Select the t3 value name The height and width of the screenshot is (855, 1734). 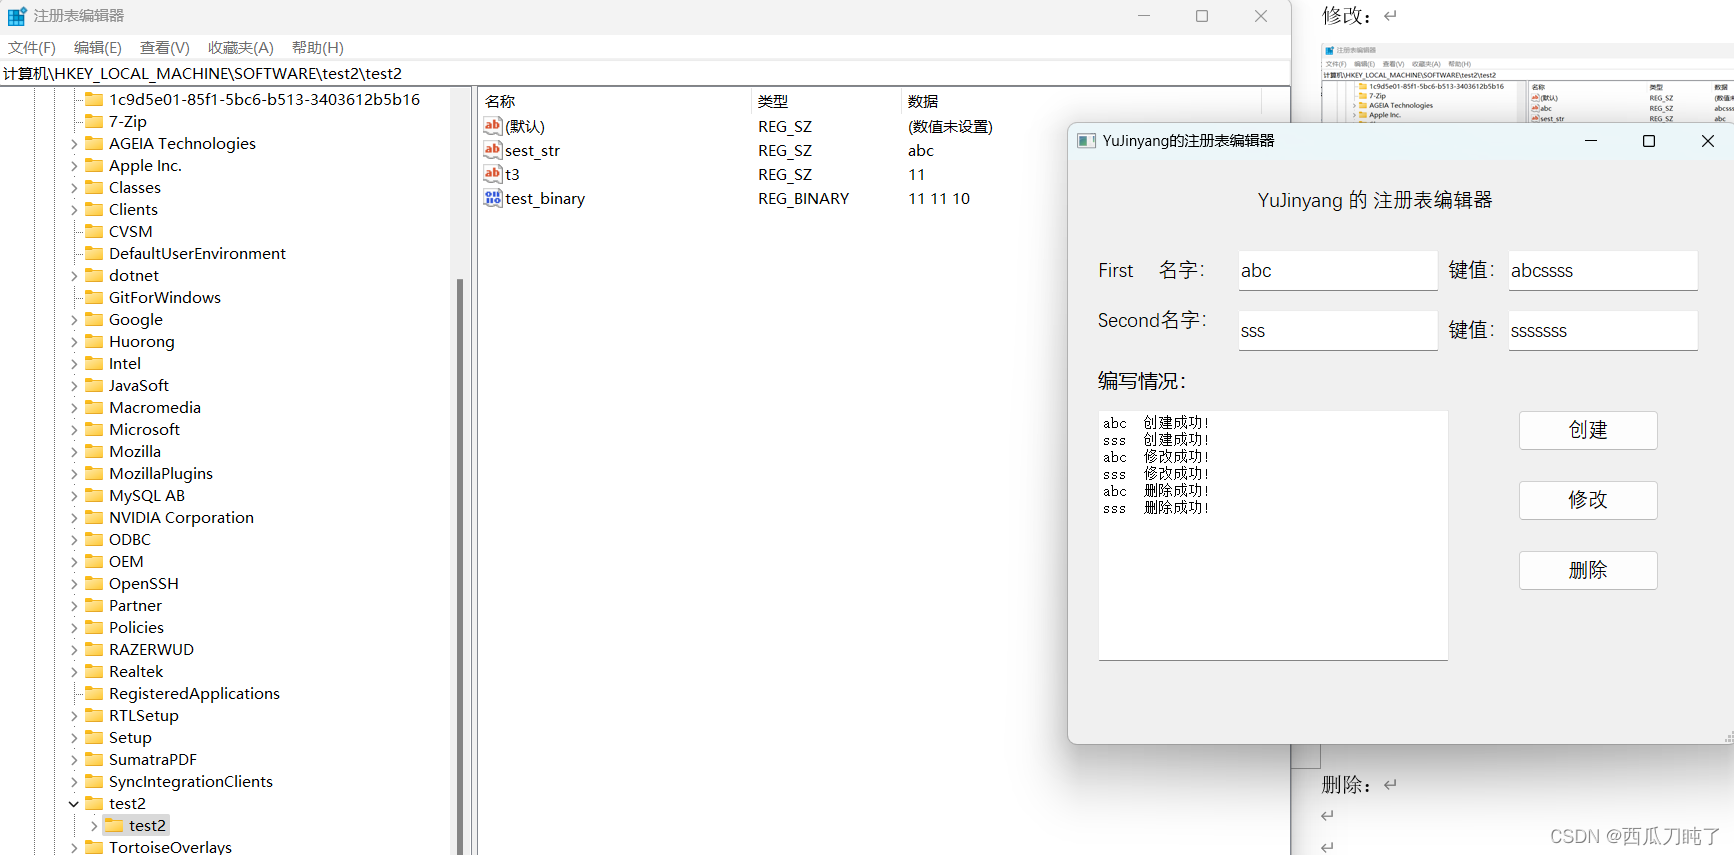[512, 174]
